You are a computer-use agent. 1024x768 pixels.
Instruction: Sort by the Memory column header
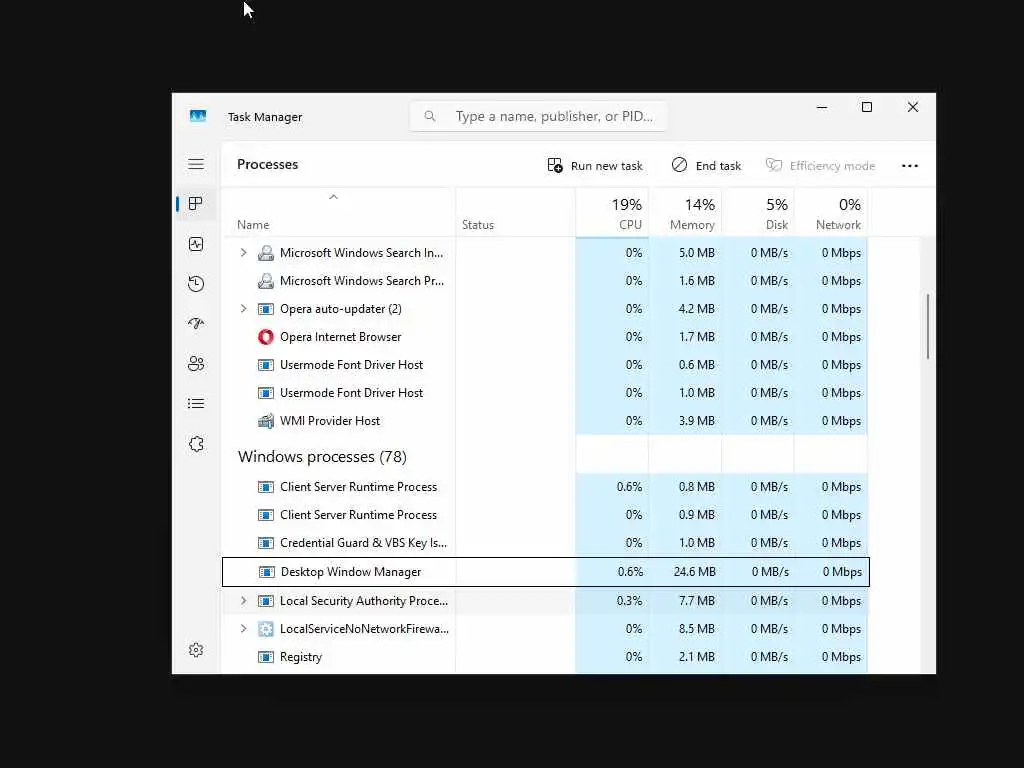tap(685, 214)
